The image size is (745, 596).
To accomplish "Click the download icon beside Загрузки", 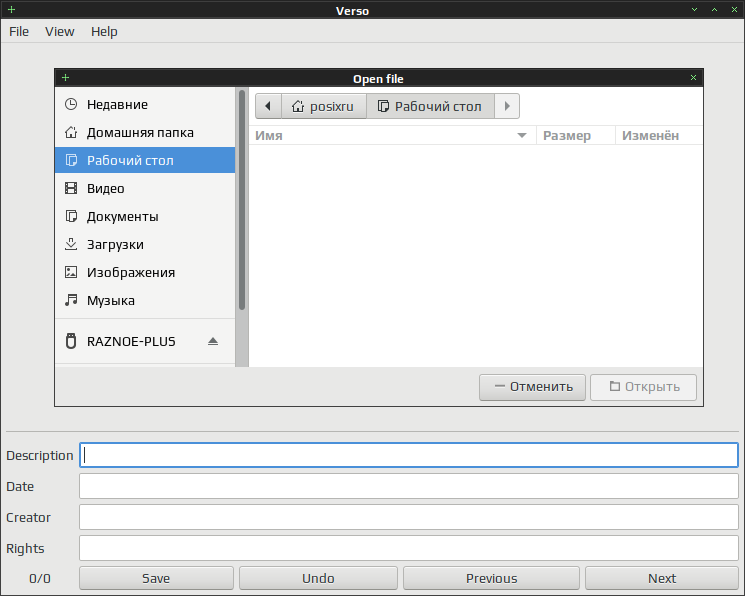I will pyautogui.click(x=71, y=244).
